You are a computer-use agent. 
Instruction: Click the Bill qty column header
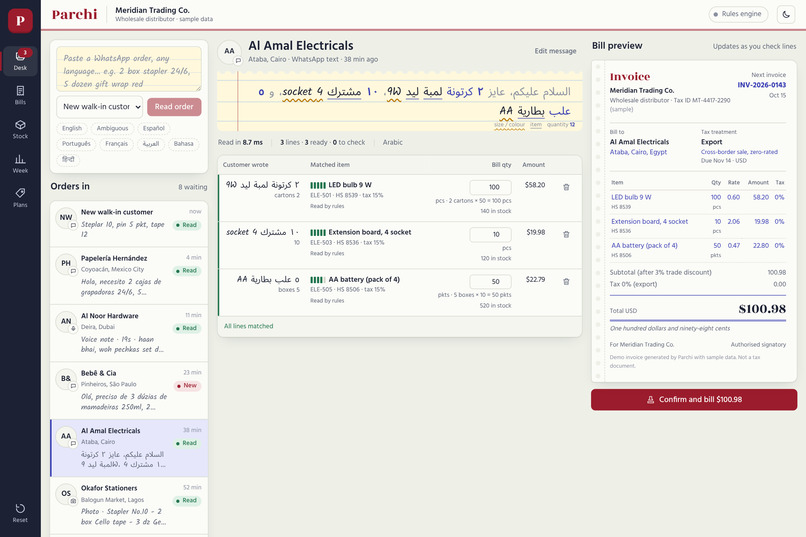(x=501, y=165)
